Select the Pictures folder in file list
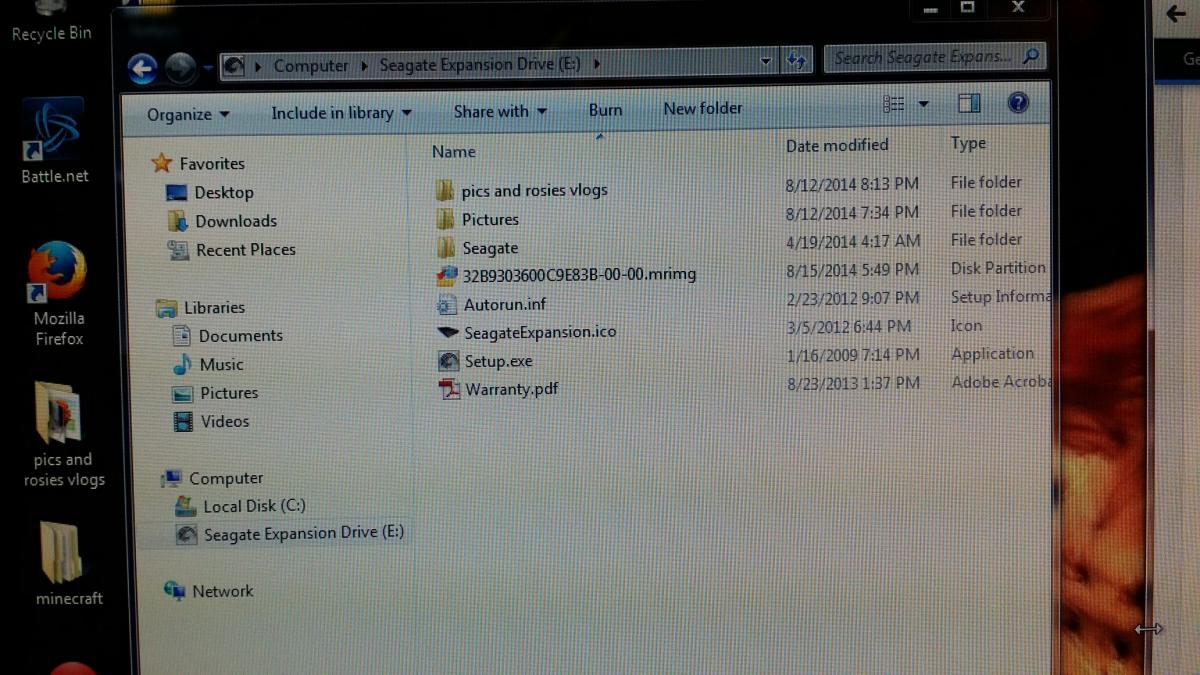Screen dimensions: 1200x675 click(490, 220)
